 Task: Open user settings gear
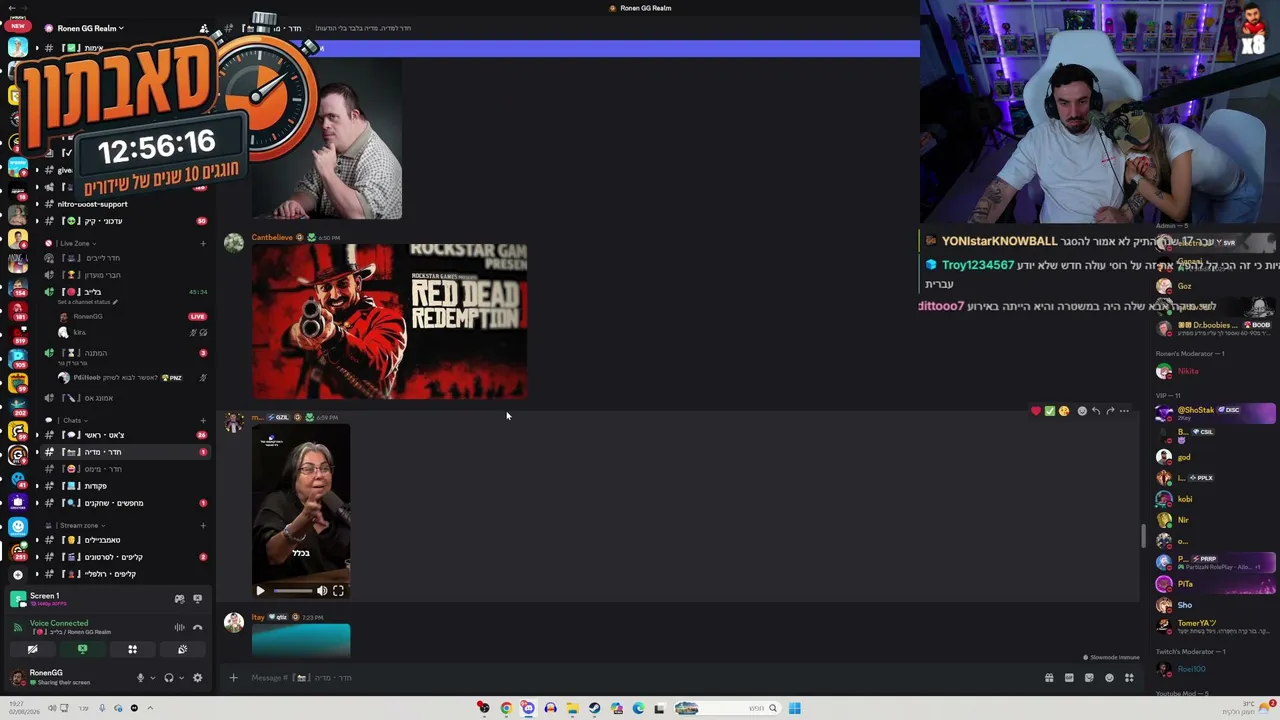point(197,678)
